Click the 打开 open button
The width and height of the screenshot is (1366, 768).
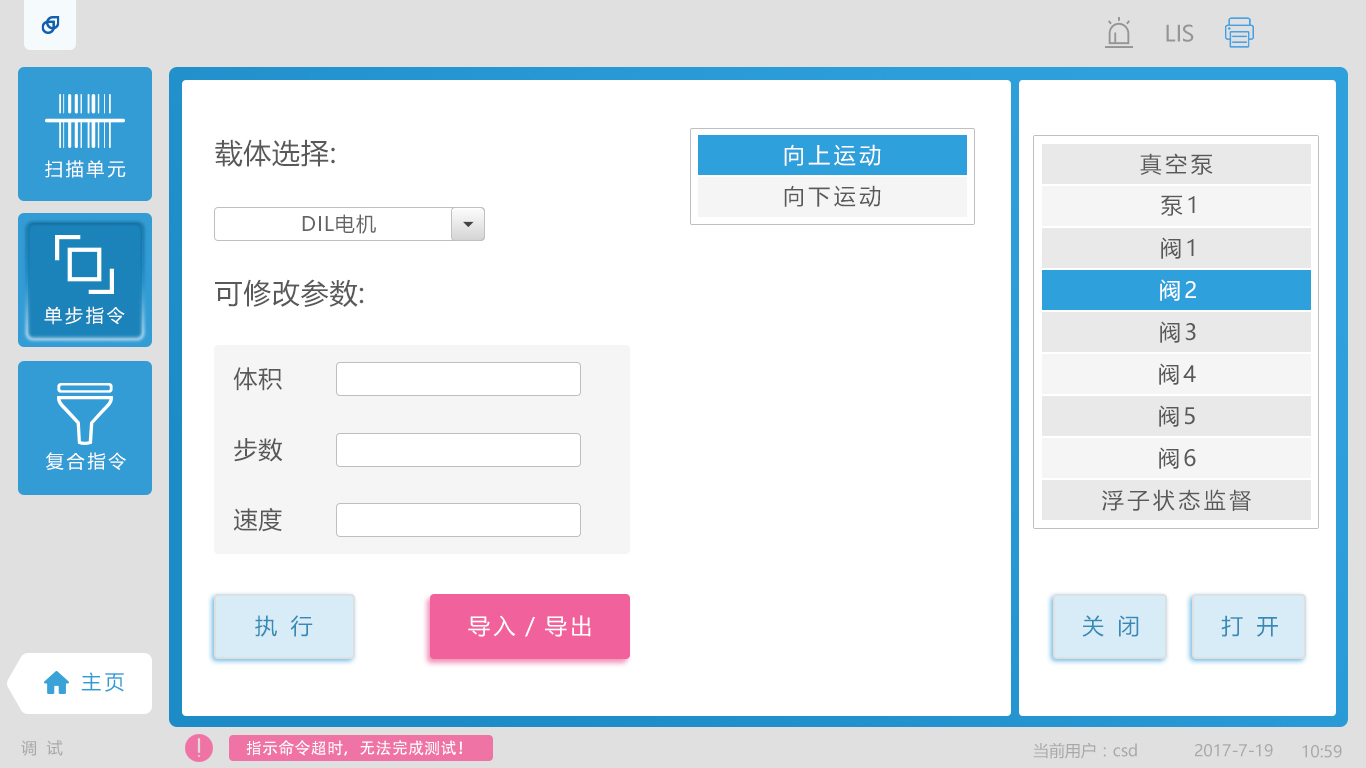point(1248,627)
